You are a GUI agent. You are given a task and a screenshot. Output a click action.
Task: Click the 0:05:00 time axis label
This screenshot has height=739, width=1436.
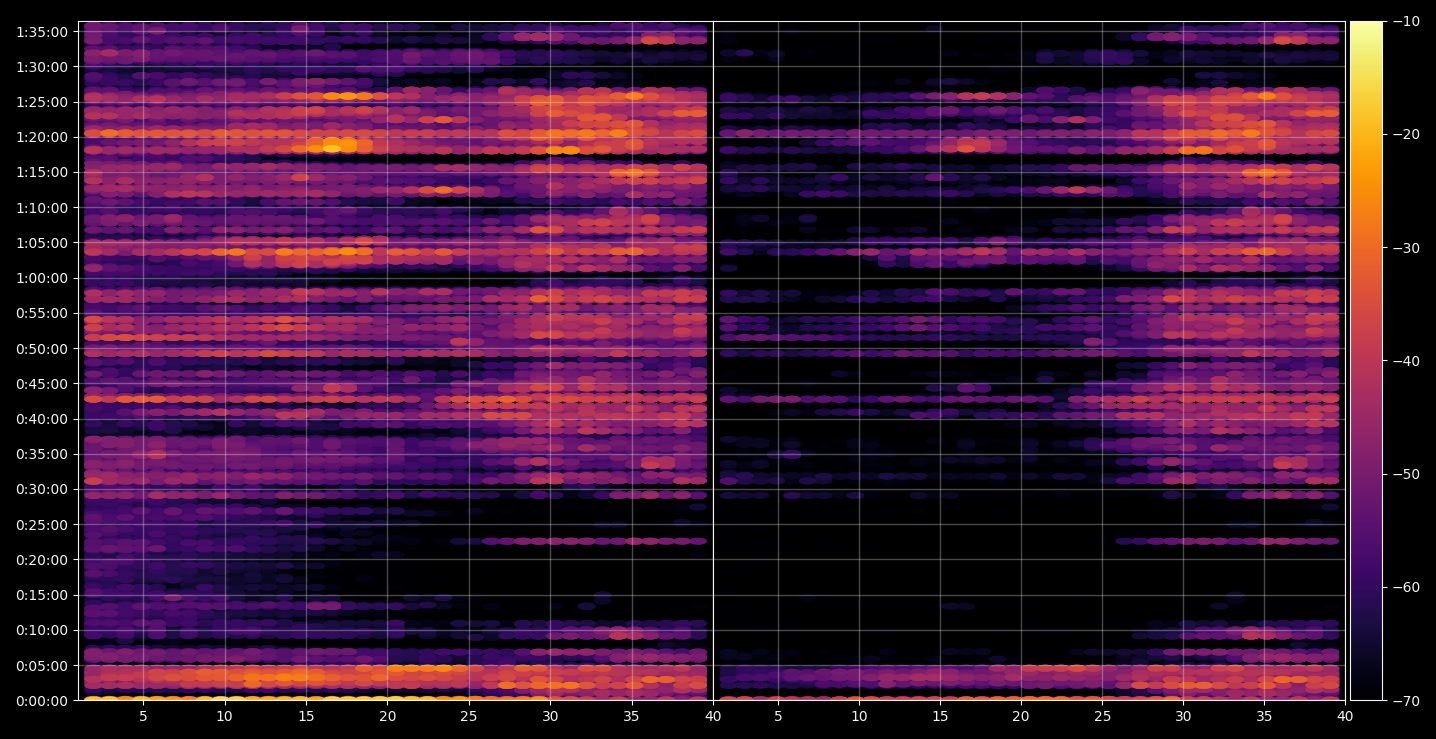[x=41, y=666]
